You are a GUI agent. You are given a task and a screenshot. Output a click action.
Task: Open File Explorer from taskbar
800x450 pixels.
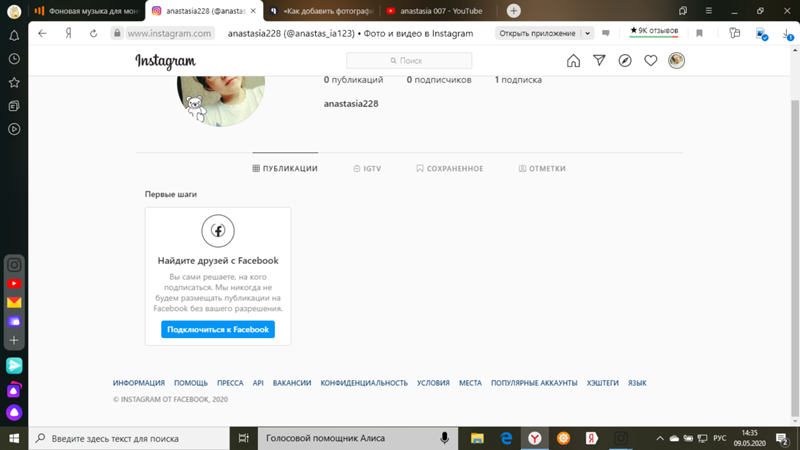click(x=478, y=438)
